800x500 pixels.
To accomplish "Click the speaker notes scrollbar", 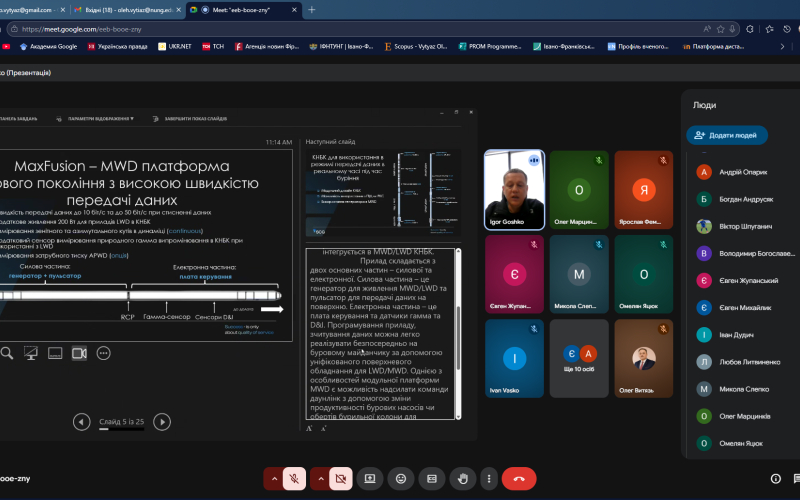I will pyautogui.click(x=458, y=334).
